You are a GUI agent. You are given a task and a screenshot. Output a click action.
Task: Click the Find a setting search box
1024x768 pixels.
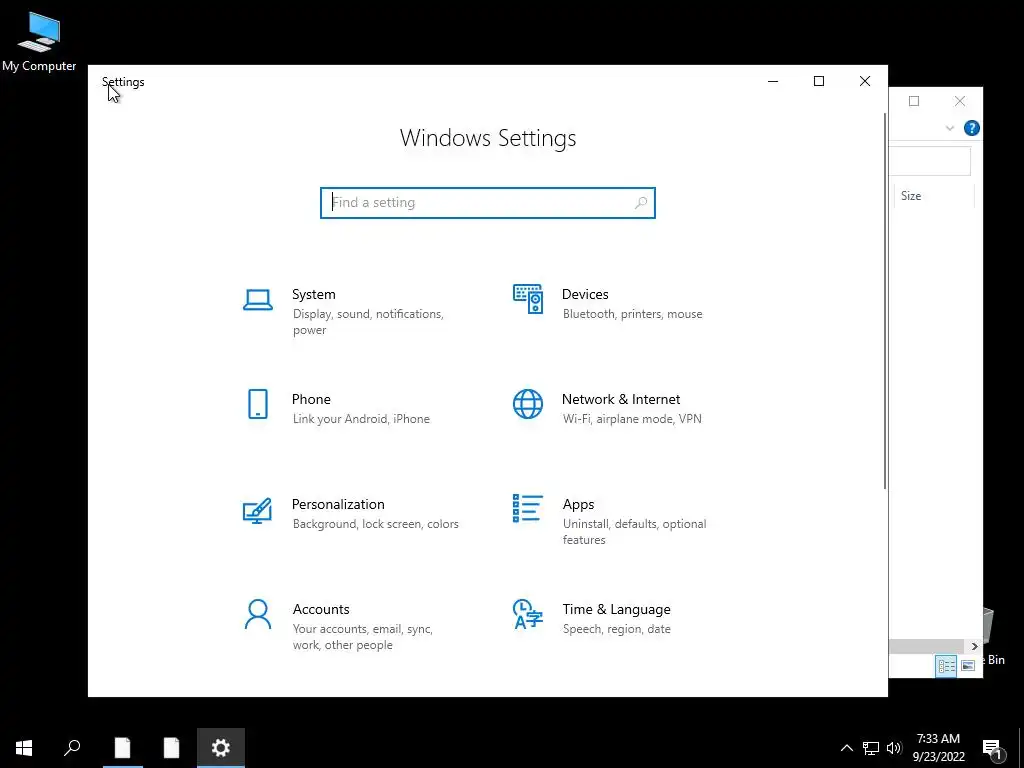click(488, 203)
